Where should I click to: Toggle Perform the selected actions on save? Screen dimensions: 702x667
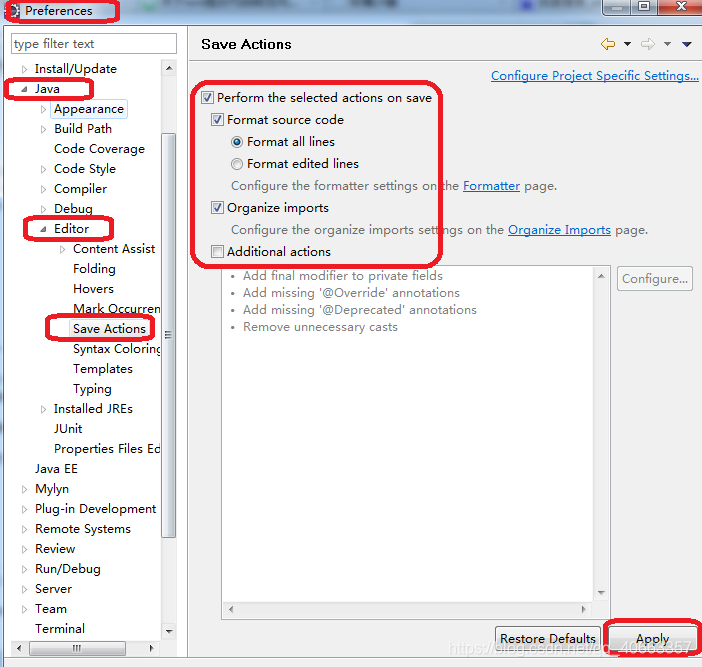pos(207,98)
